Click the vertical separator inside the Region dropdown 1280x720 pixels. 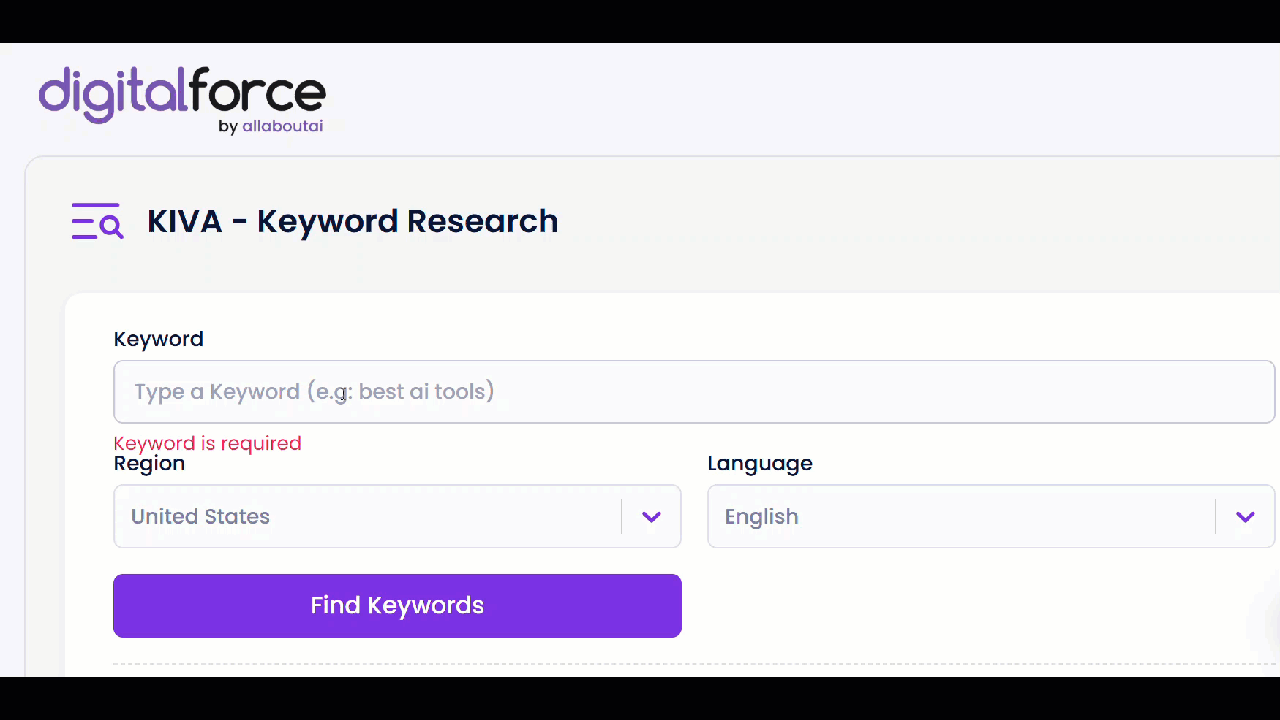622,517
